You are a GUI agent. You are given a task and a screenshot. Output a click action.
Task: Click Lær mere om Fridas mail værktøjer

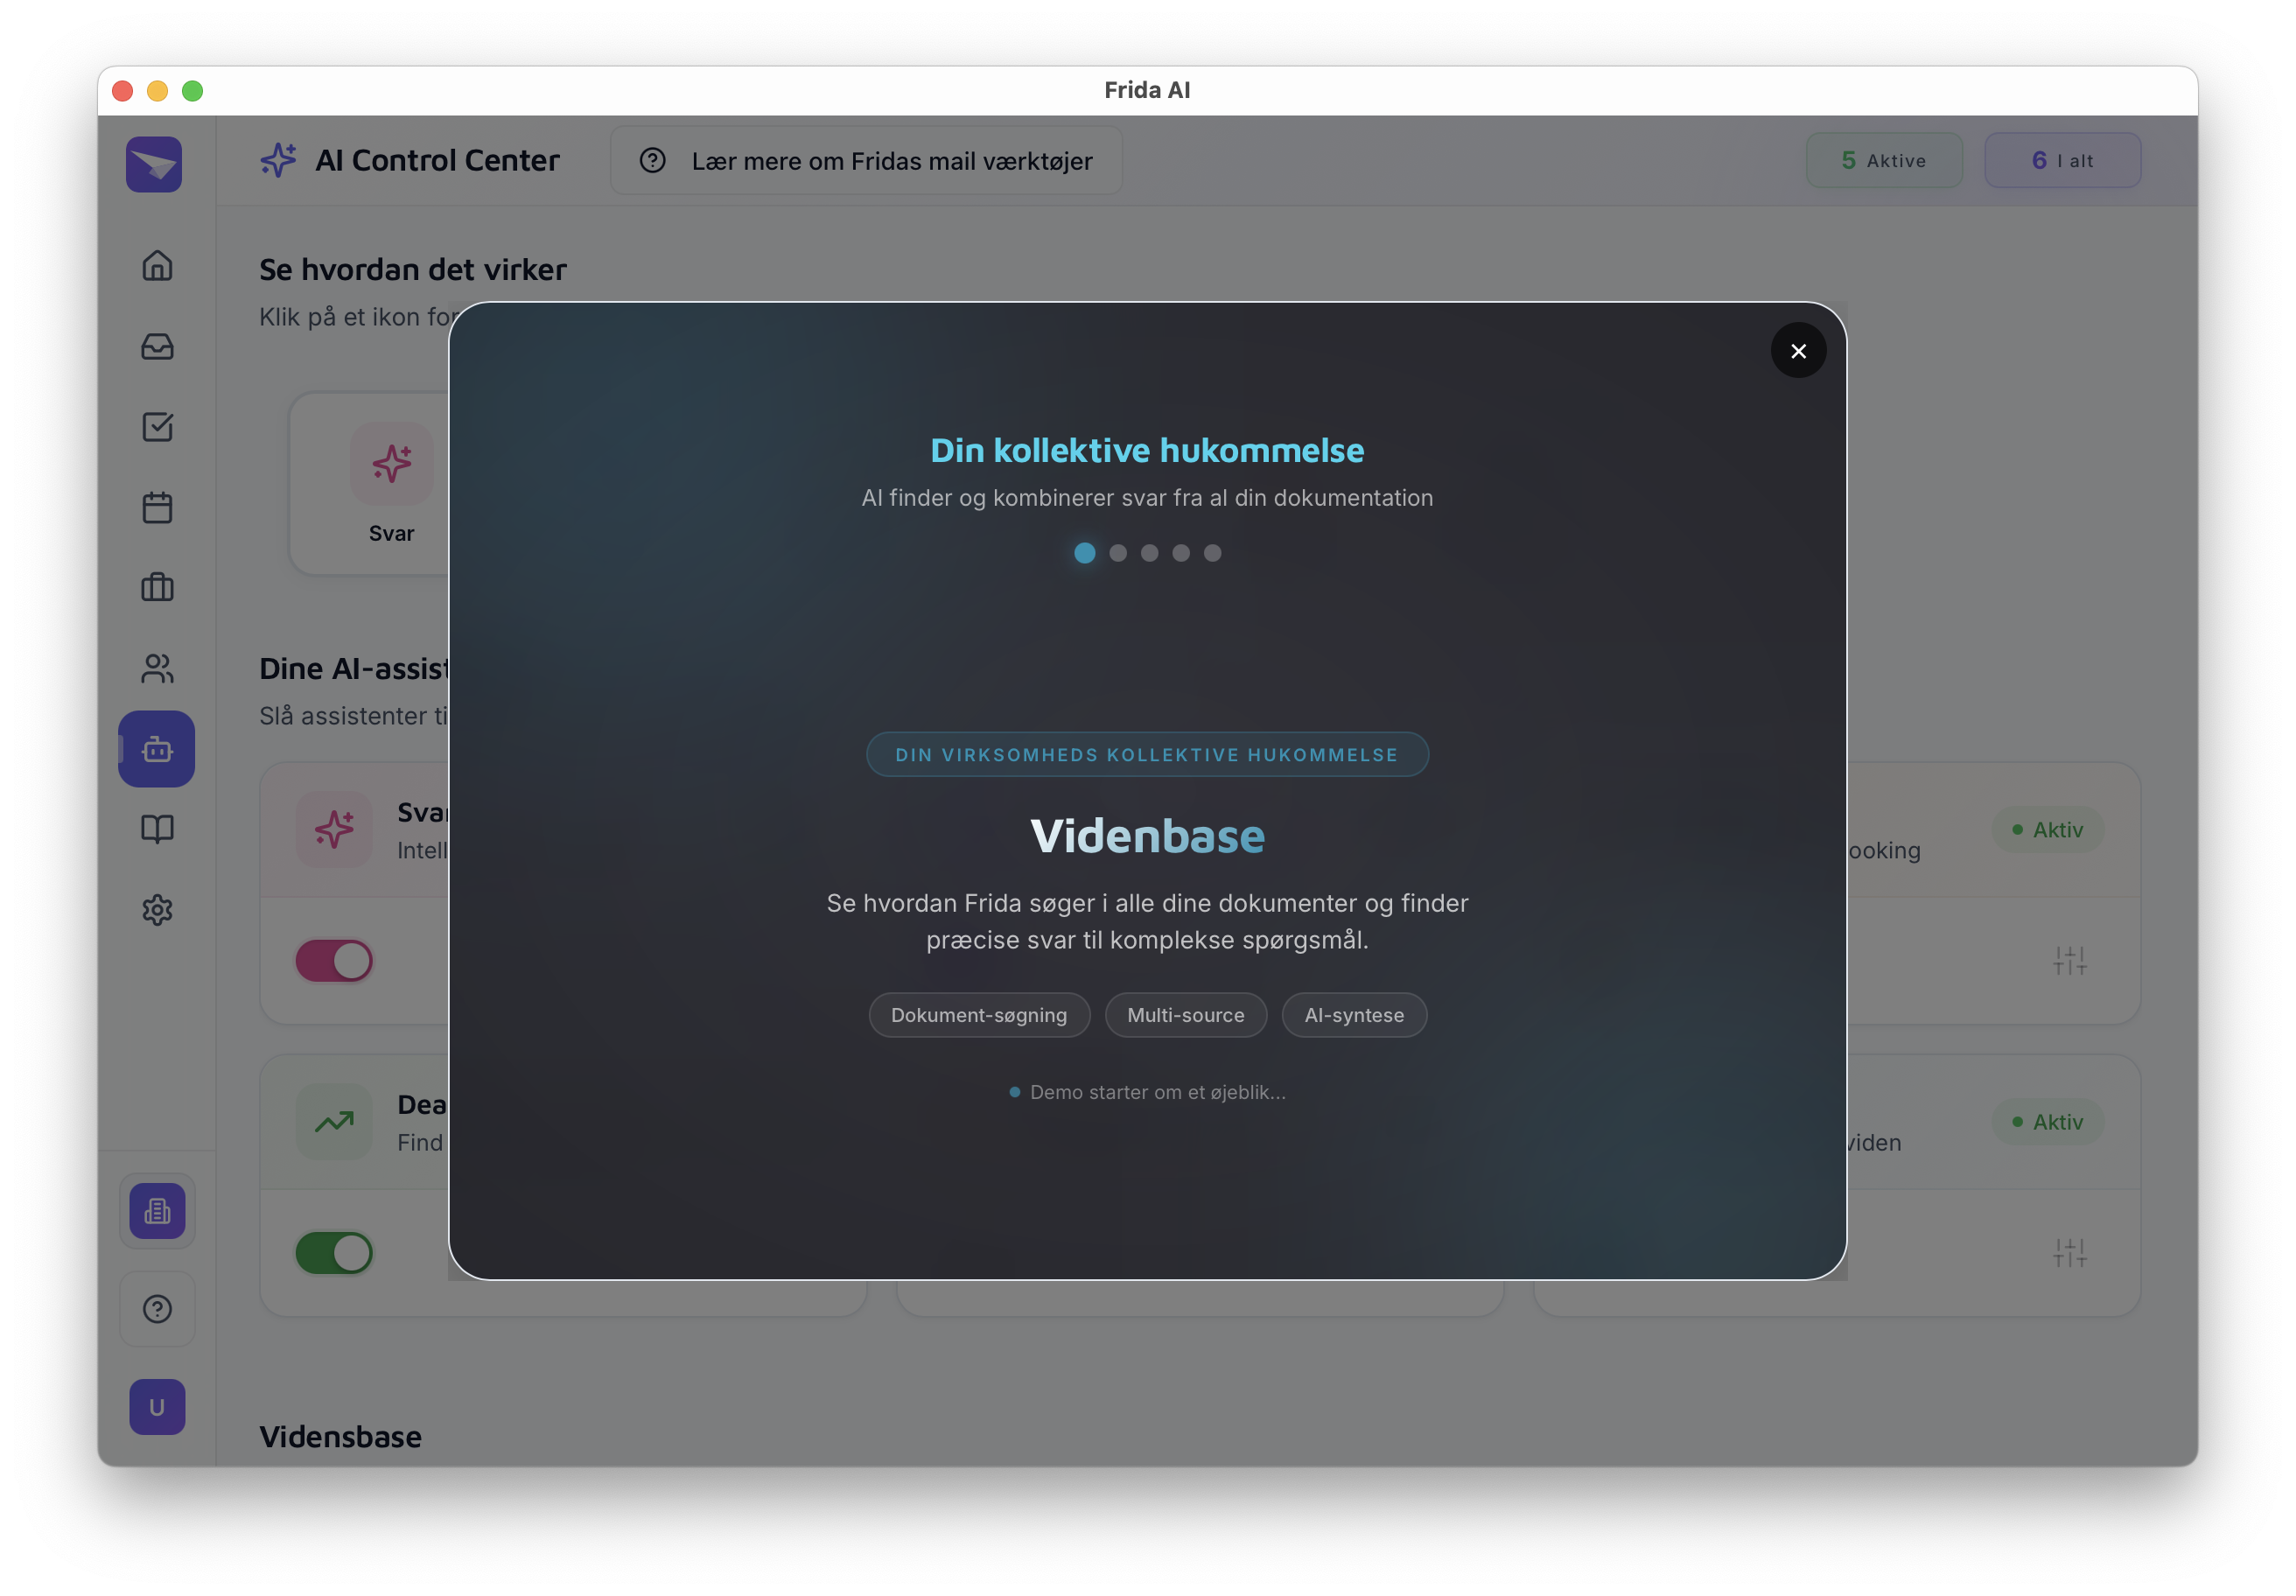click(x=866, y=161)
